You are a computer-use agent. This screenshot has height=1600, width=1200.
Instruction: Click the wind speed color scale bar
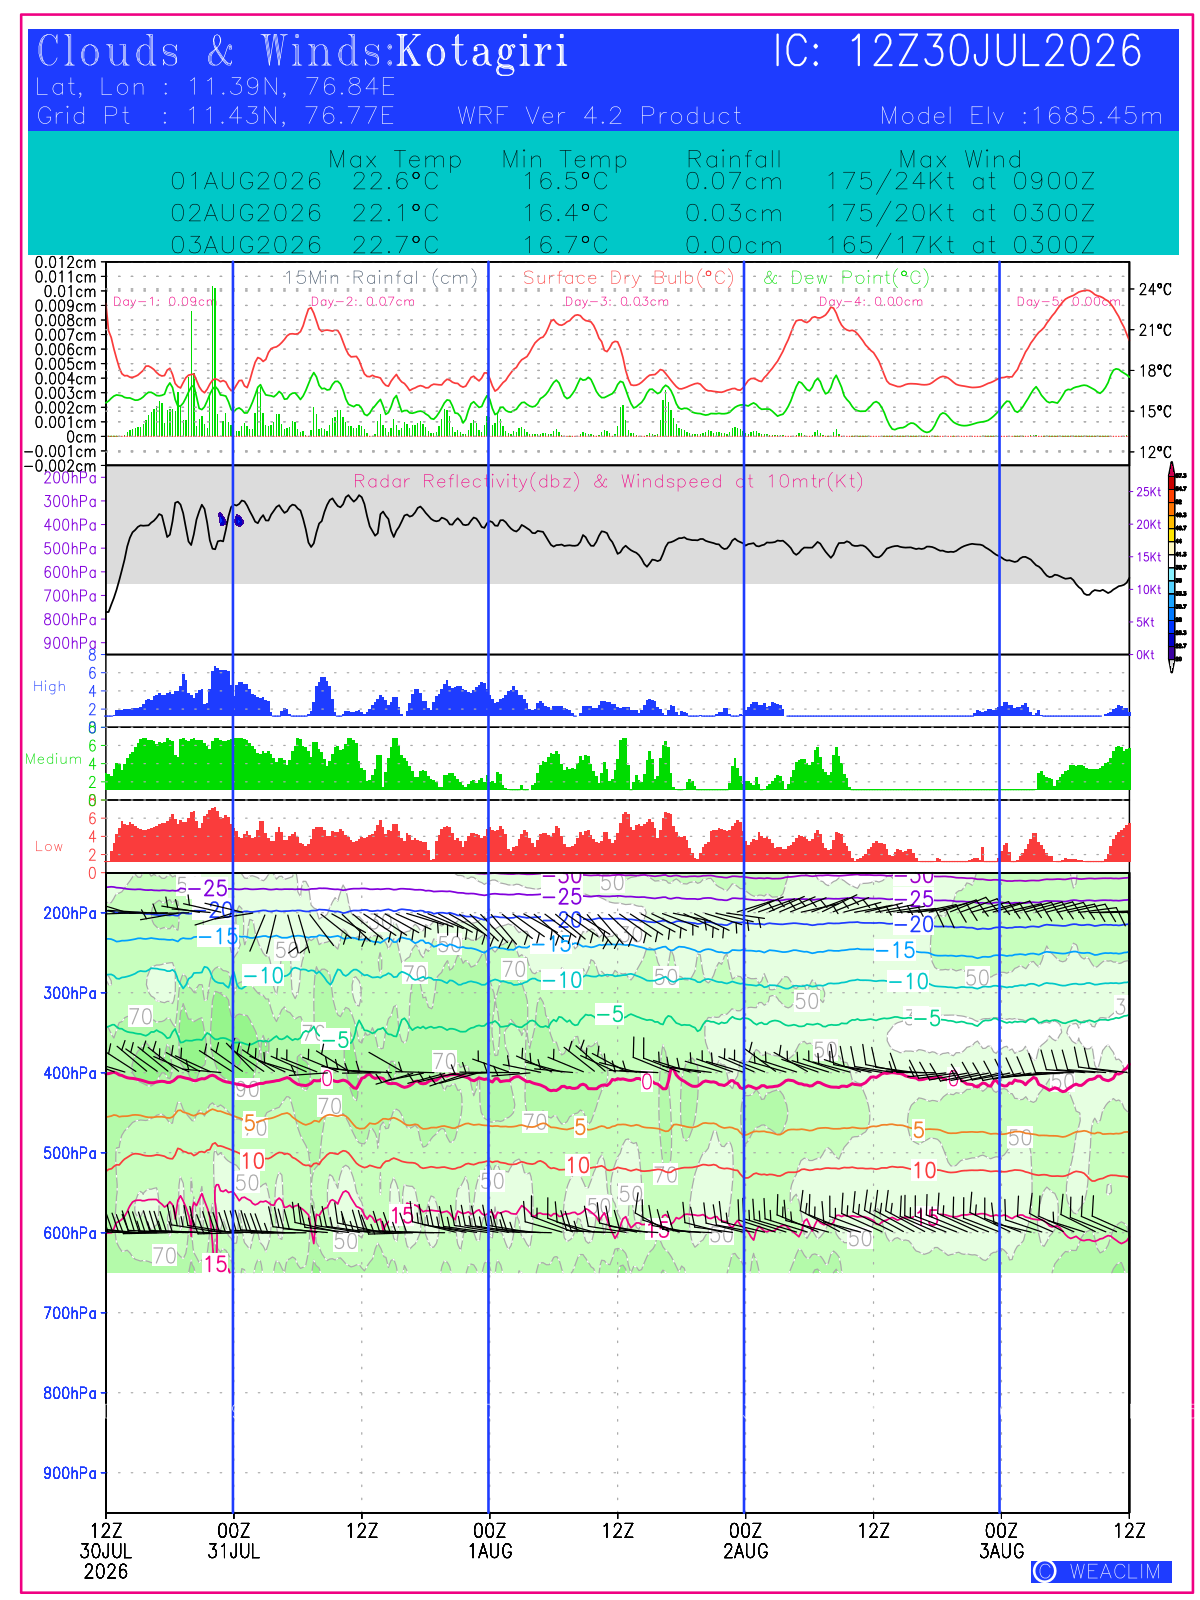1171,568
